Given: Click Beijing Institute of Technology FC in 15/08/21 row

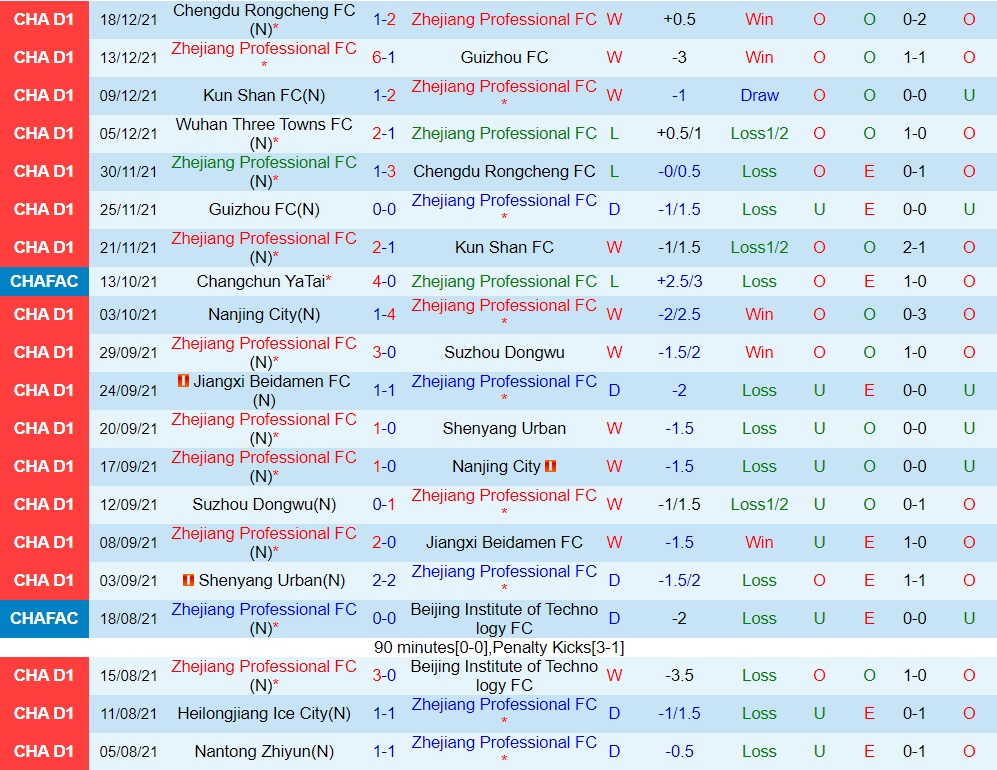Looking at the screenshot, I should [x=504, y=675].
